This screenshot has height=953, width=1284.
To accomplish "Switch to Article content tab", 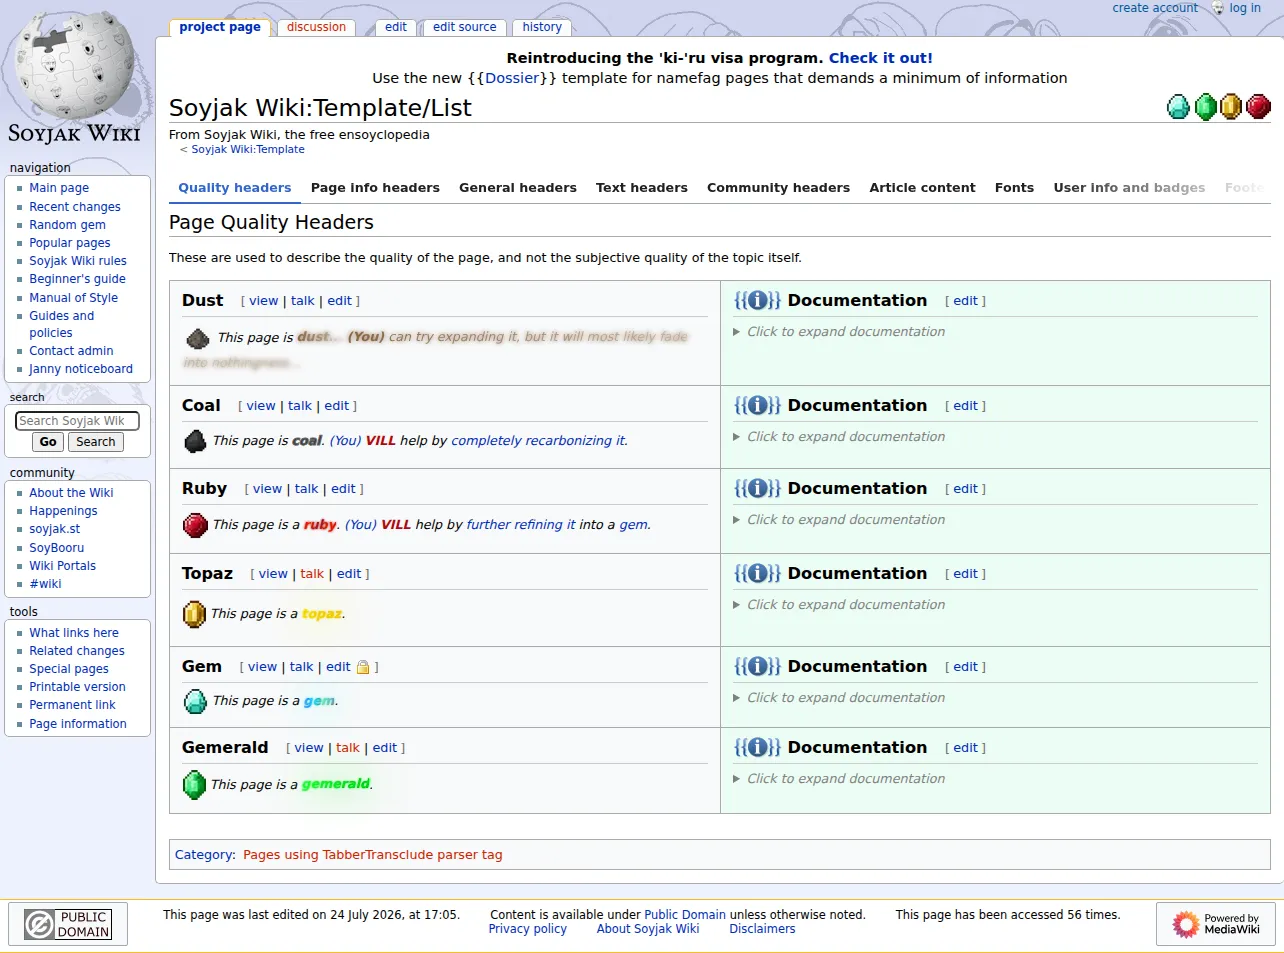I will pyautogui.click(x=922, y=187).
